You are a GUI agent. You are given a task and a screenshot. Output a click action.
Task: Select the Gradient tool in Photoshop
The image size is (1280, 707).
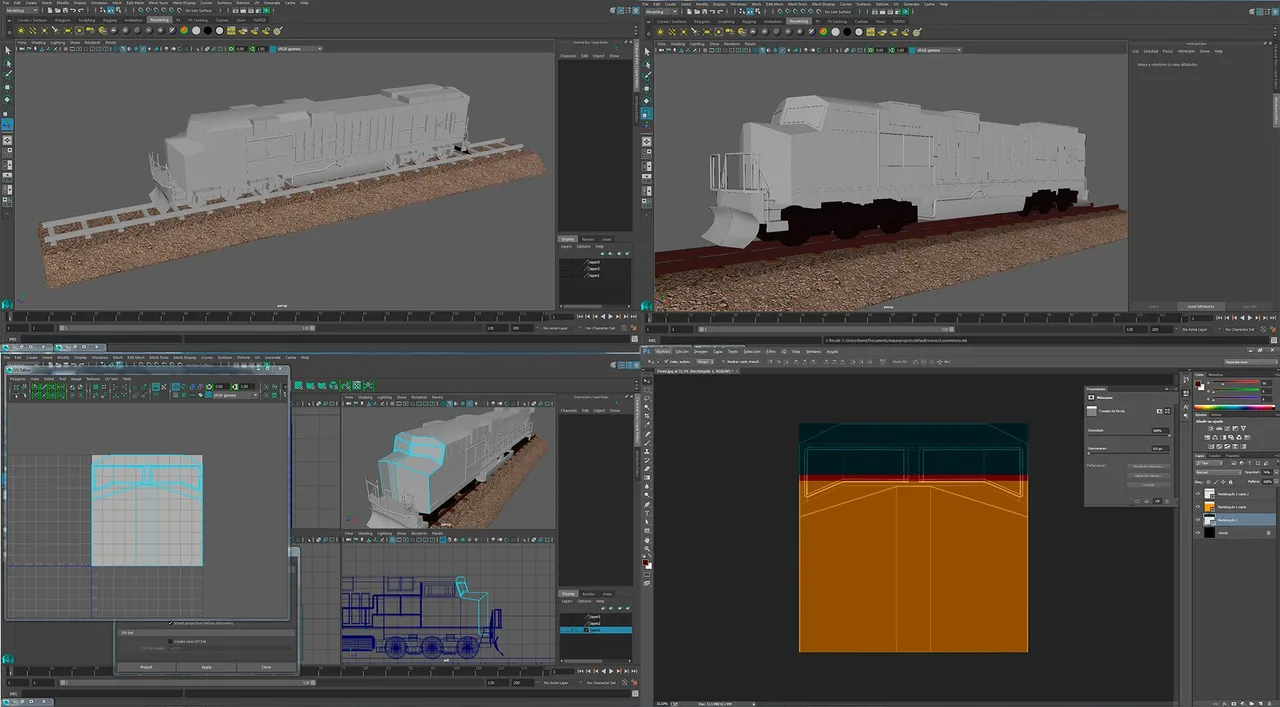647,478
